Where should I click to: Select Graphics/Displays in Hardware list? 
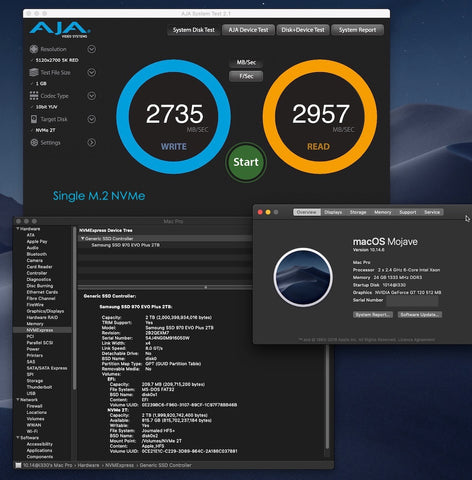click(45, 311)
